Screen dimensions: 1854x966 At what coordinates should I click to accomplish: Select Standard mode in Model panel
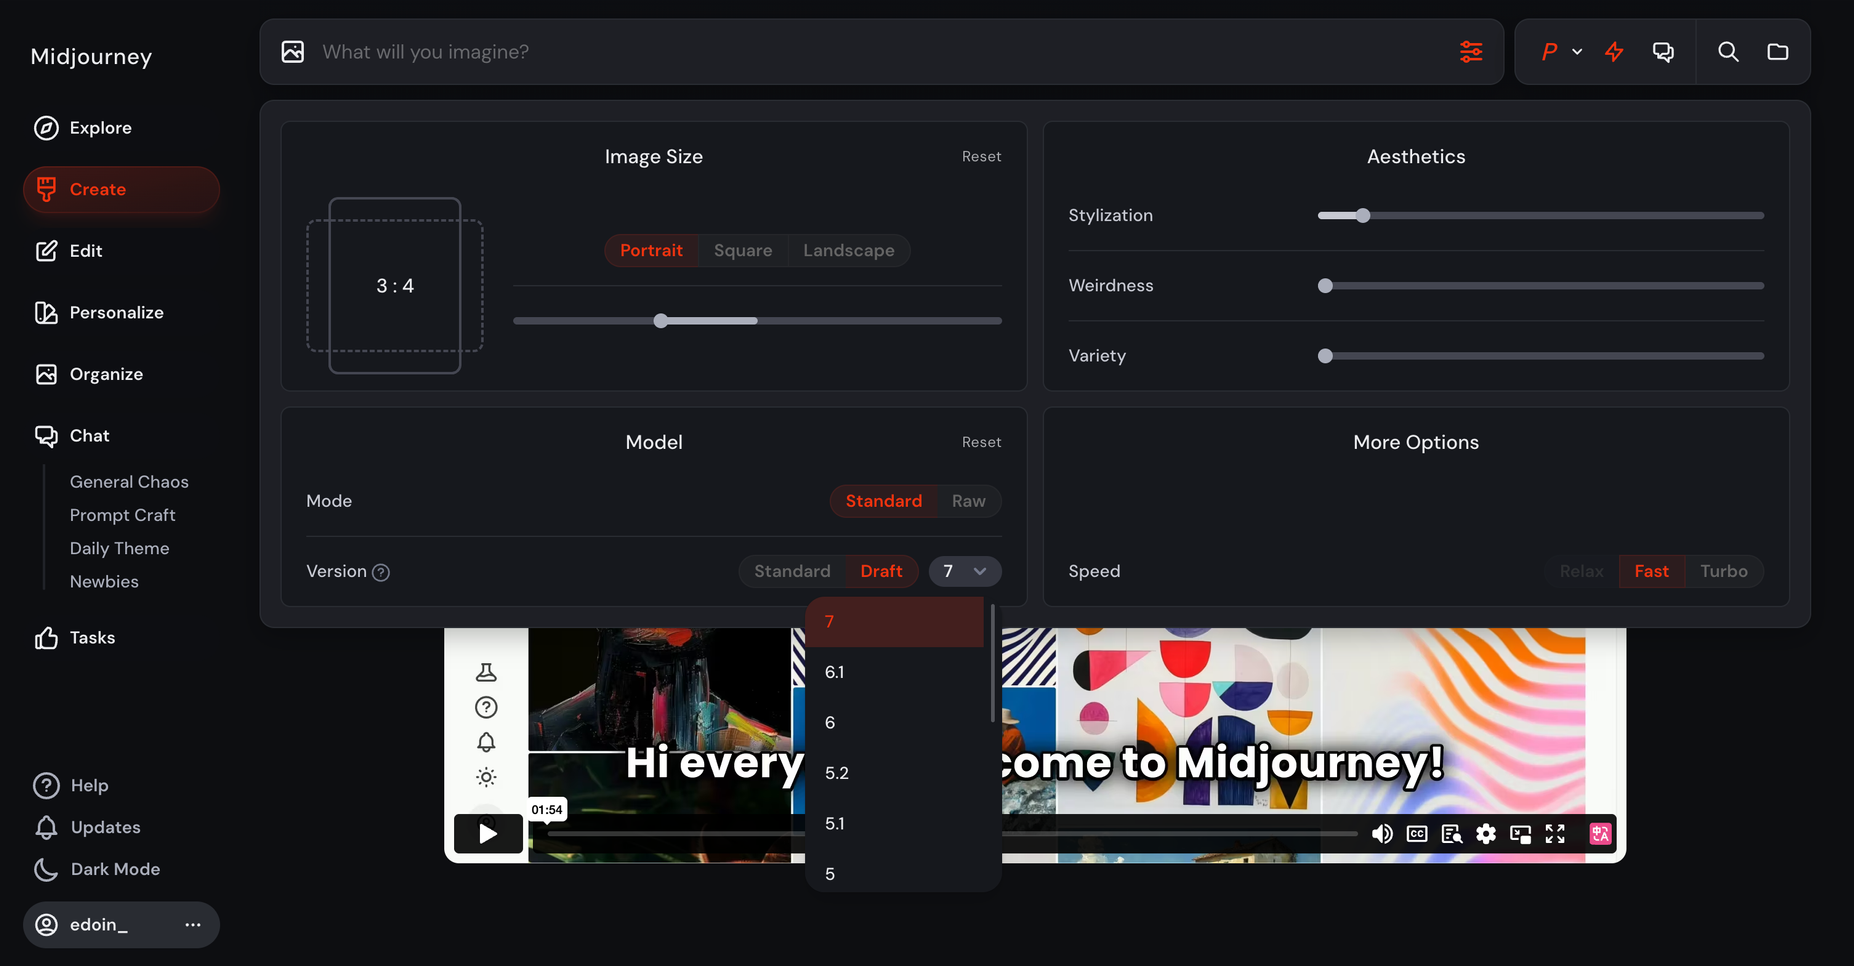point(884,501)
